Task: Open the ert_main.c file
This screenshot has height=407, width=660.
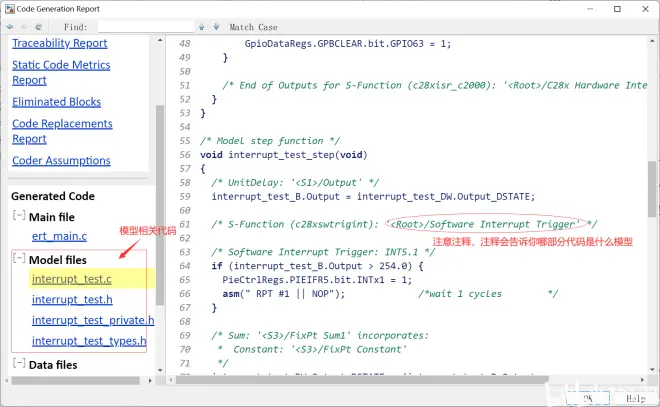Action: pyautogui.click(x=59, y=236)
